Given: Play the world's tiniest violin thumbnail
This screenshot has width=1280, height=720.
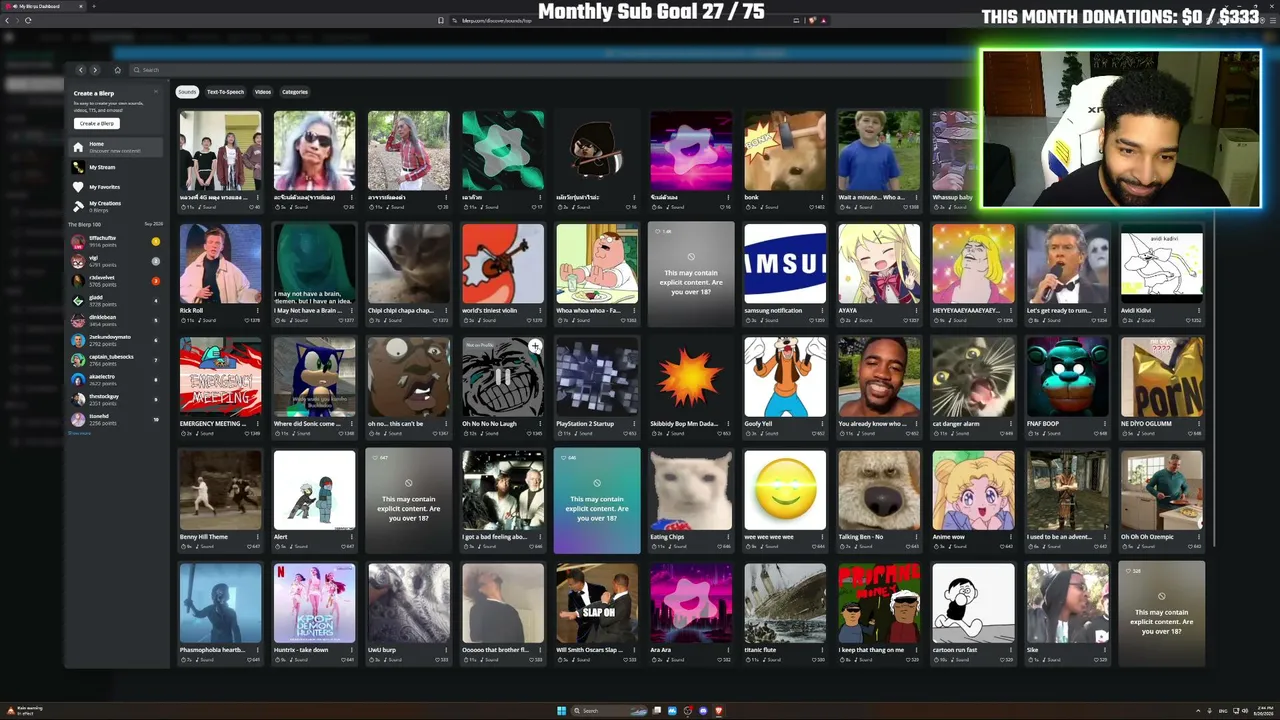Looking at the screenshot, I should pyautogui.click(x=503, y=263).
